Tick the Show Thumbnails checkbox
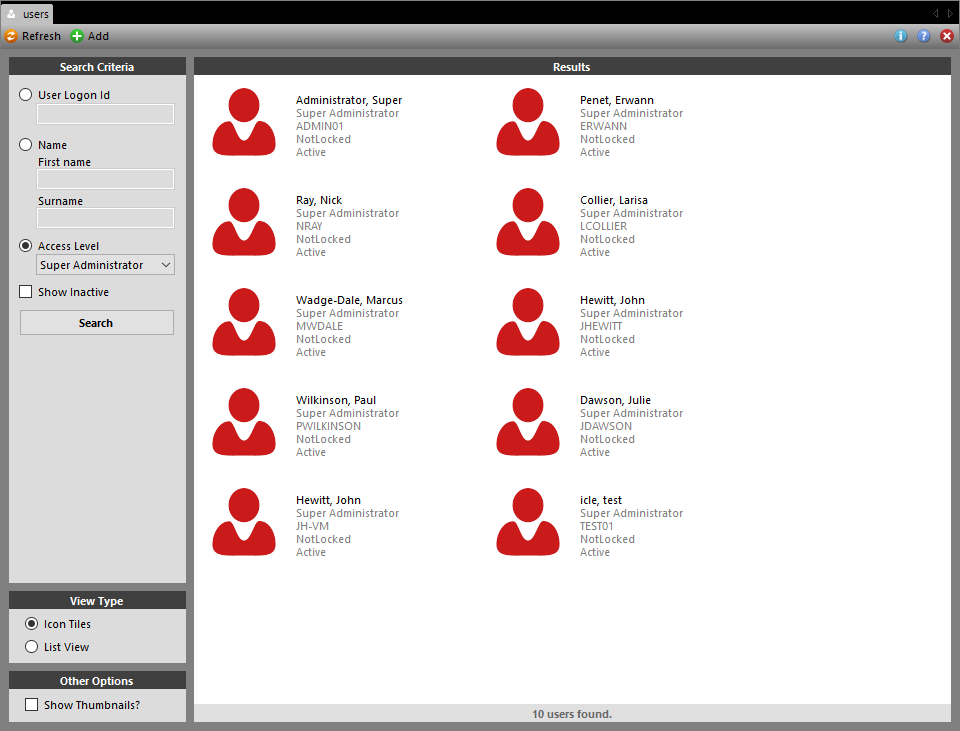 [32, 705]
